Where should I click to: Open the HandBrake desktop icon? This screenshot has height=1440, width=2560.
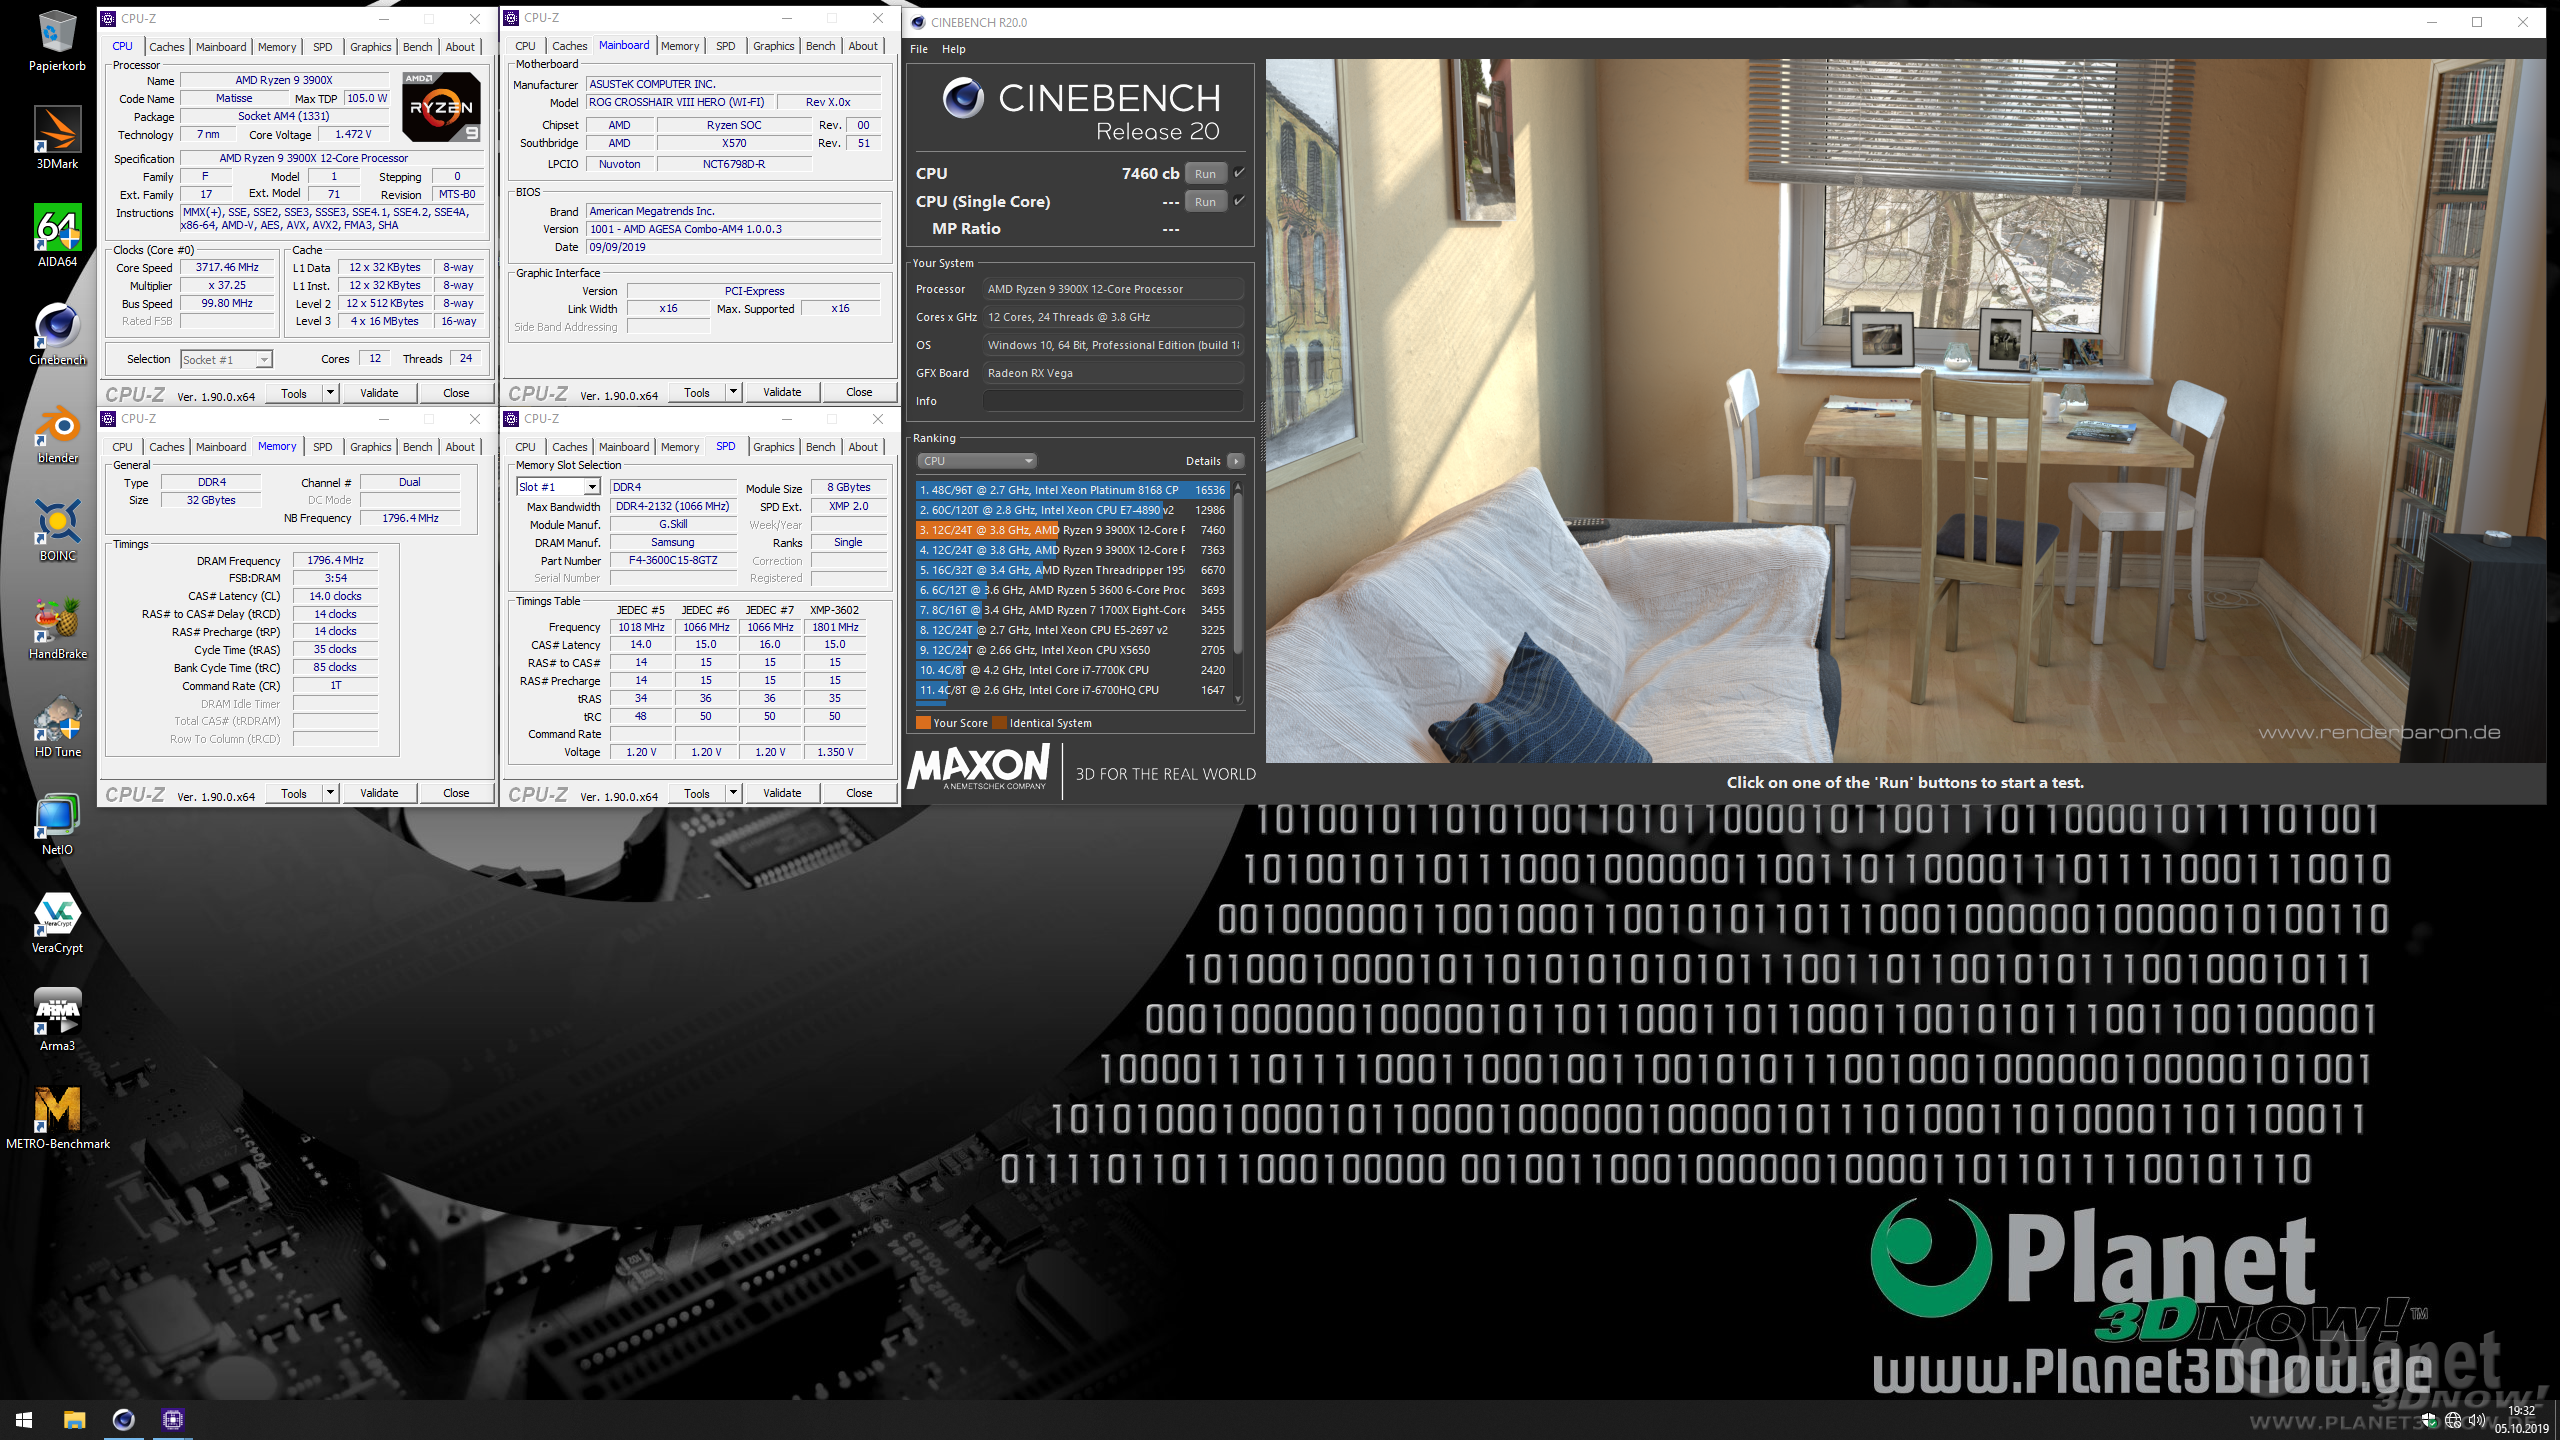click(x=57, y=628)
